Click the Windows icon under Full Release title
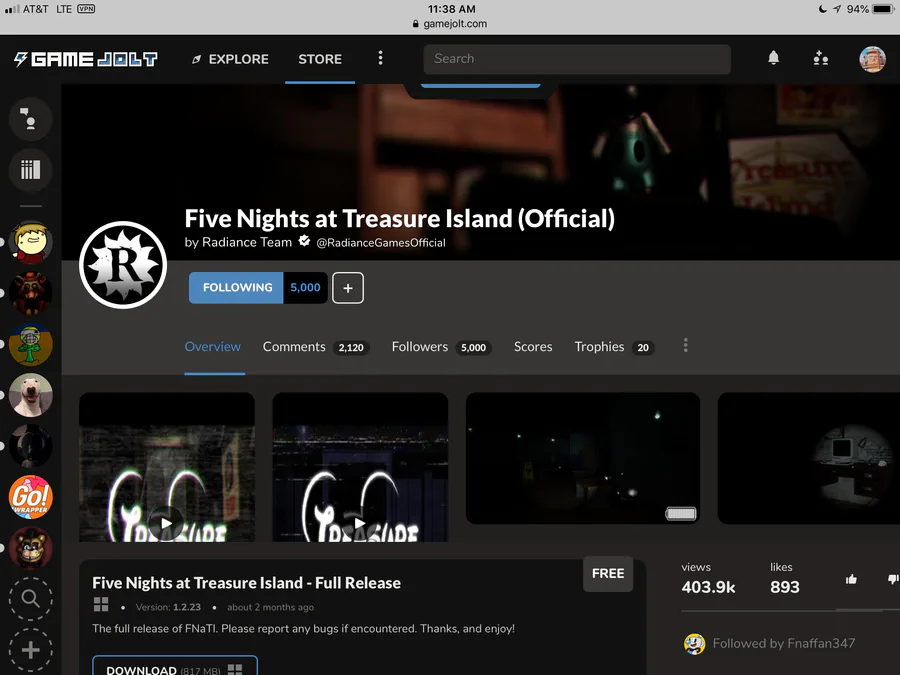 101,604
